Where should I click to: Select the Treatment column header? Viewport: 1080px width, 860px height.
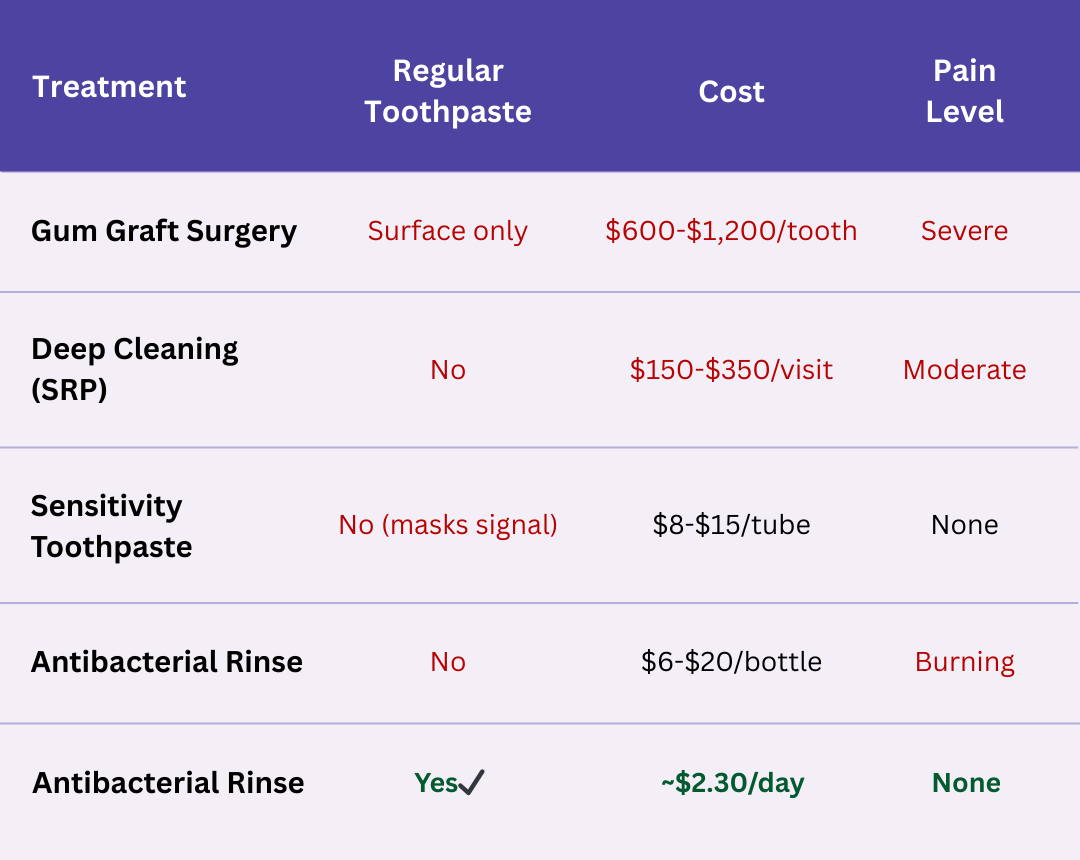(x=109, y=87)
